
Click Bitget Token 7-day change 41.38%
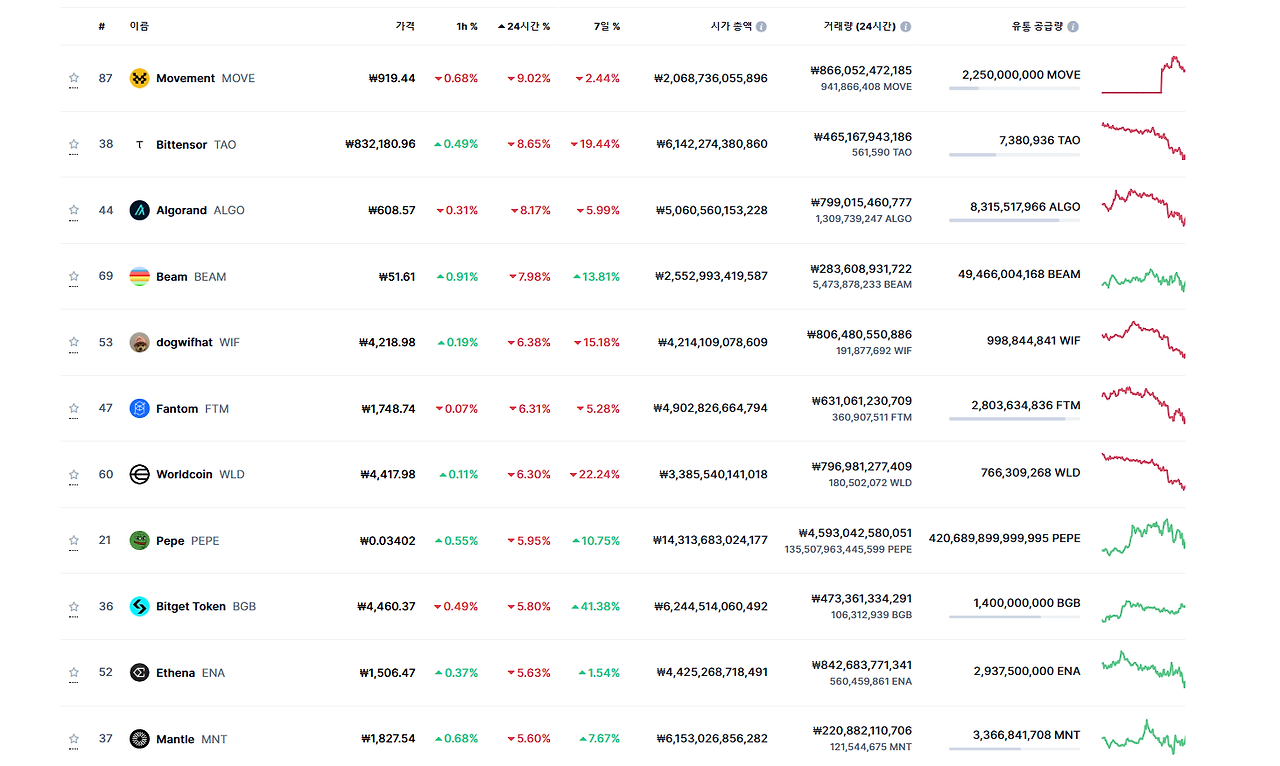tap(595, 606)
